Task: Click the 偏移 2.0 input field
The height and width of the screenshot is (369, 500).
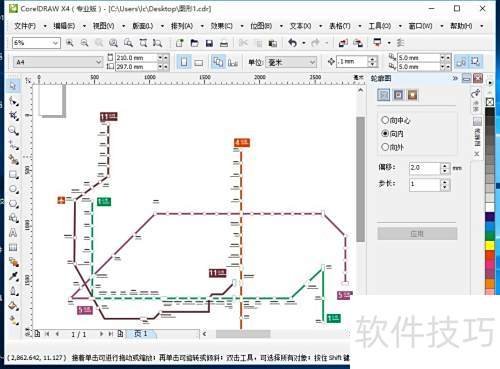Action: [x=425, y=168]
